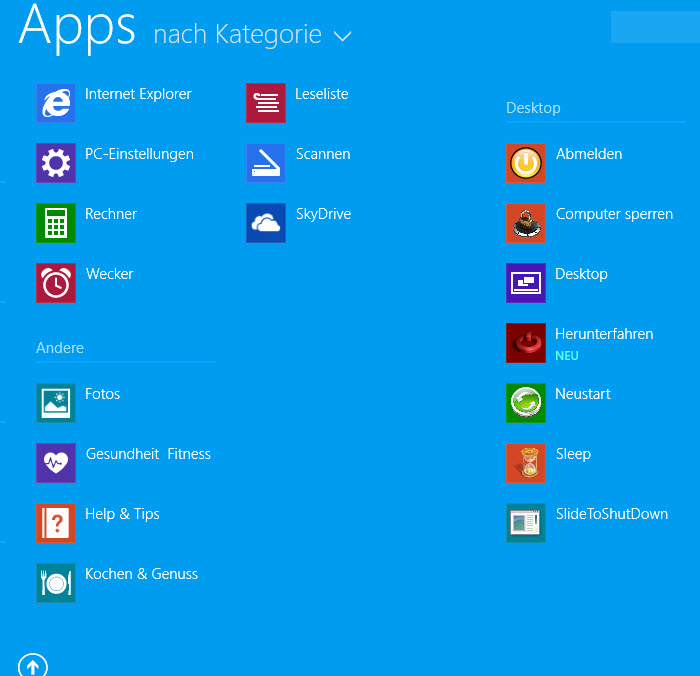Click the Leseliste label text
Viewport: 700px width, 676px height.
point(321,94)
